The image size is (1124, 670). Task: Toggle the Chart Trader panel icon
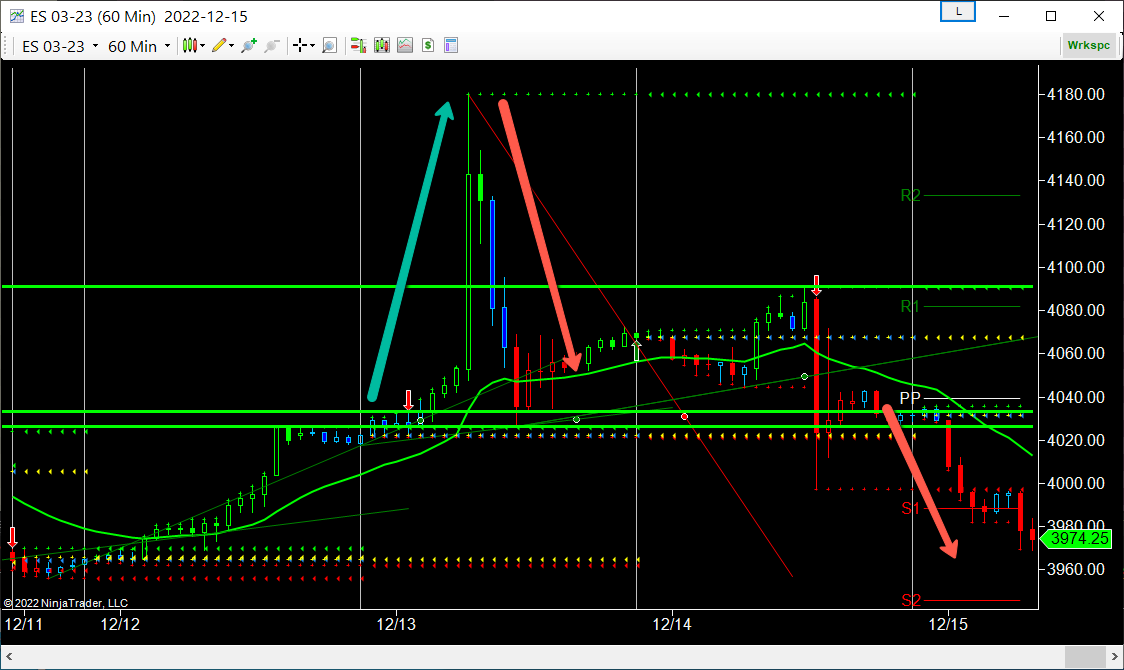pos(358,46)
